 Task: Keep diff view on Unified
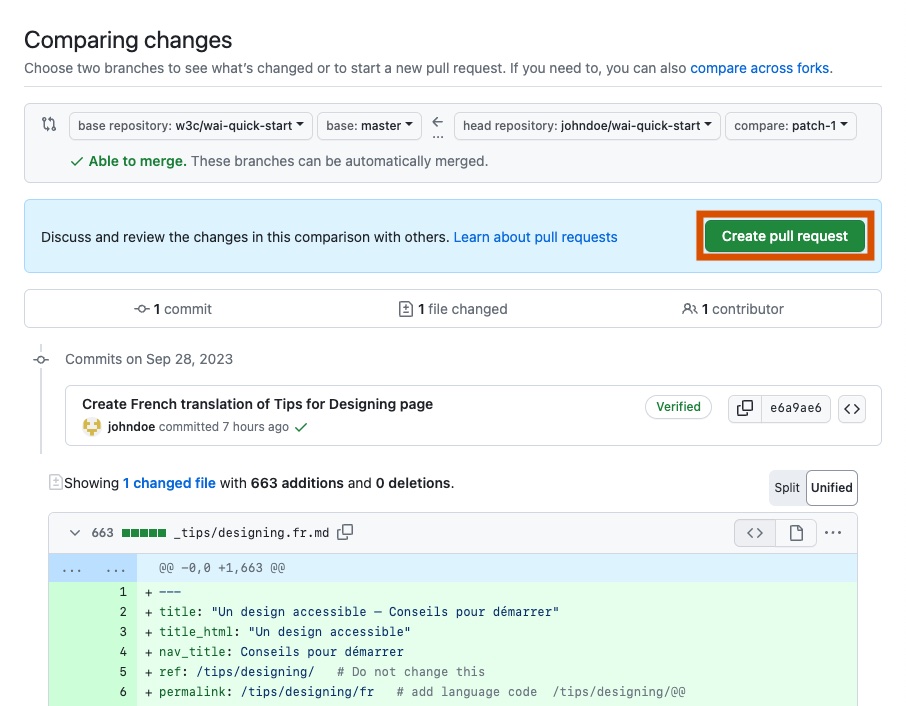click(831, 487)
